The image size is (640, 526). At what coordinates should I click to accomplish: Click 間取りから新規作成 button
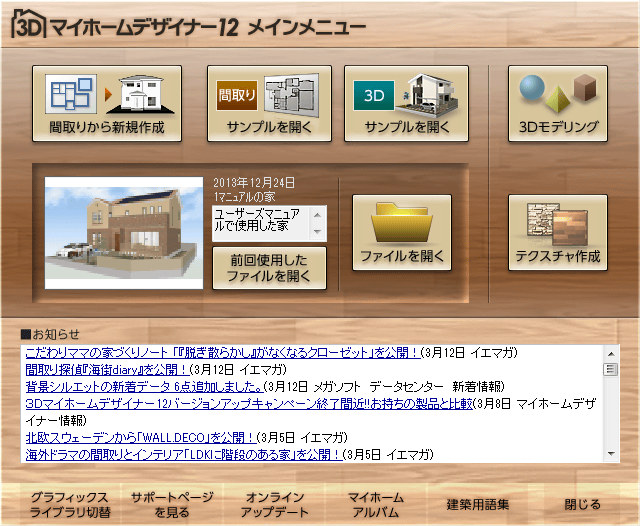pyautogui.click(x=107, y=104)
